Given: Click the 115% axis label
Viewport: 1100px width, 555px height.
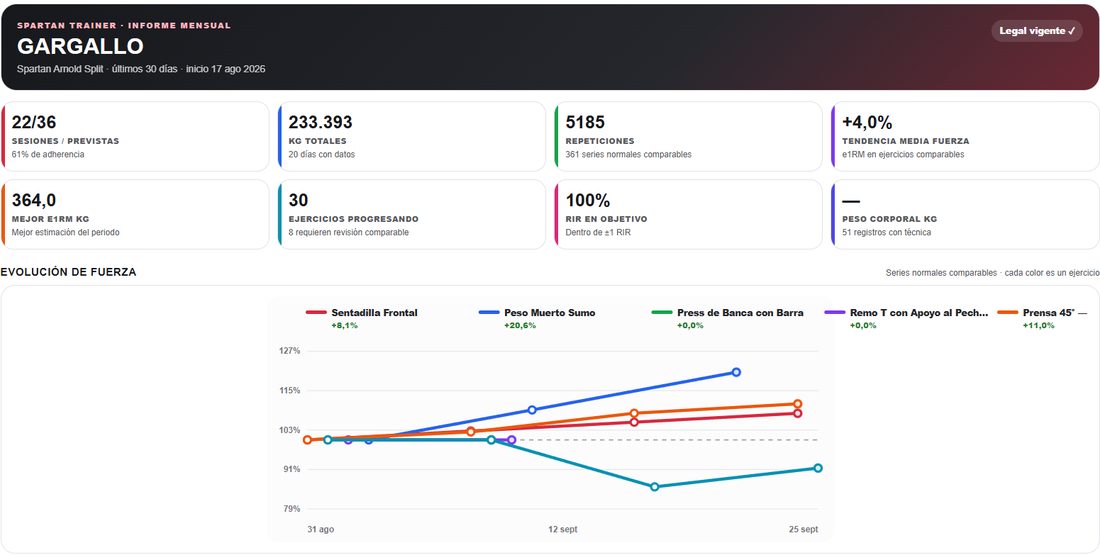Looking at the screenshot, I should pos(290,390).
